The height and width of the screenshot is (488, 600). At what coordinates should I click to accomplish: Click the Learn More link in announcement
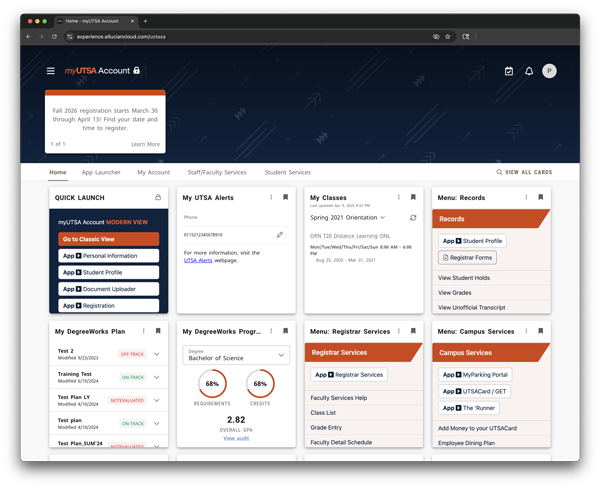(x=145, y=144)
